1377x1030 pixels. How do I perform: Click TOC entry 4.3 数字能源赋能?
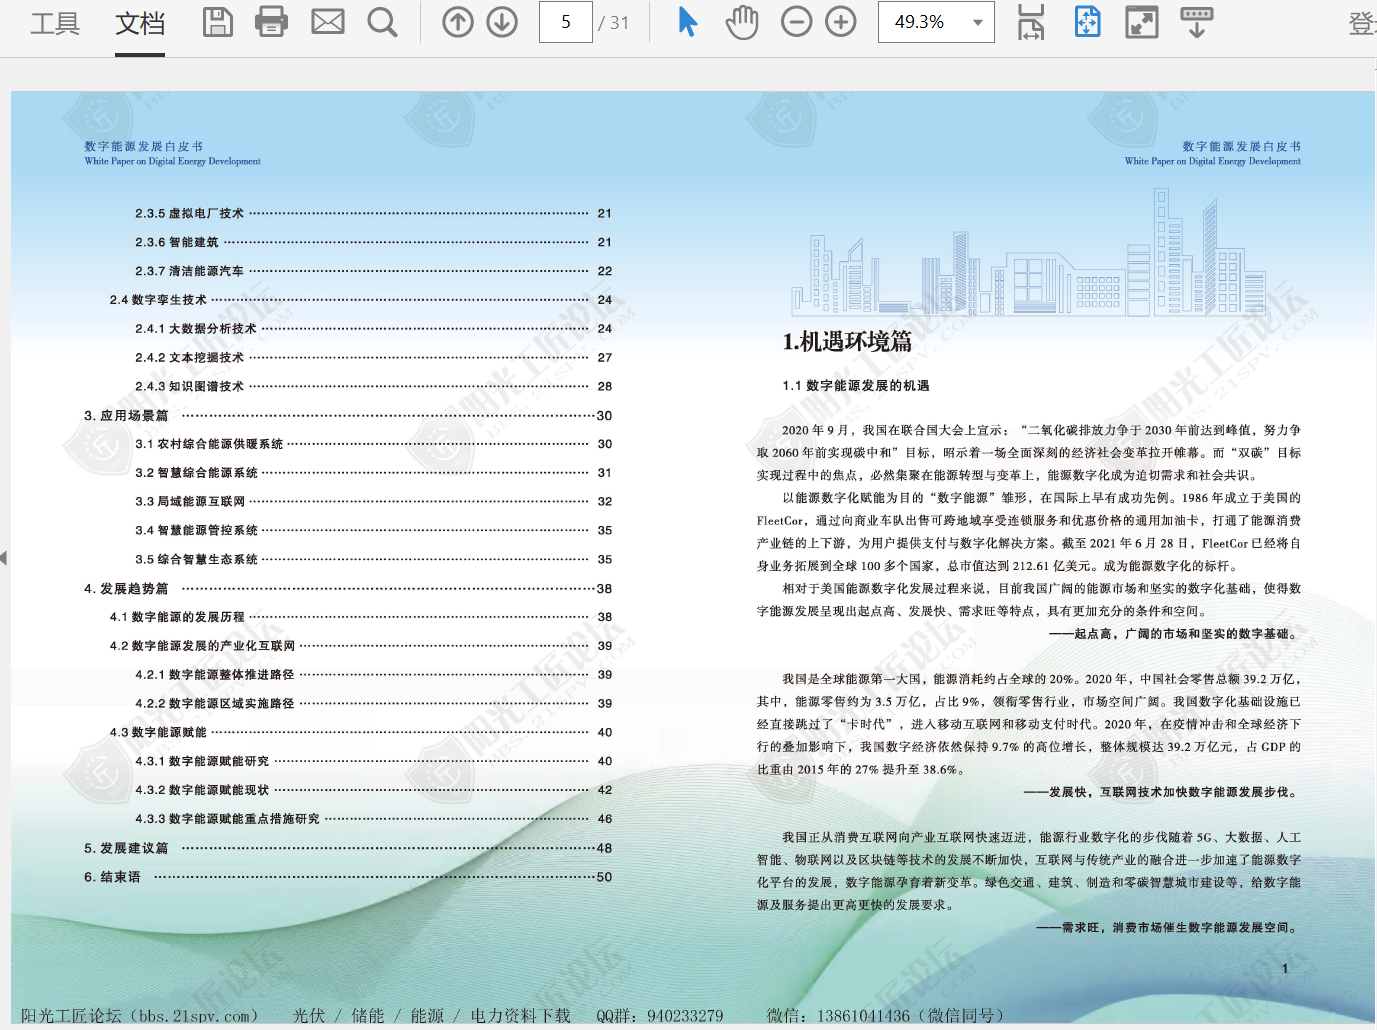tap(361, 733)
